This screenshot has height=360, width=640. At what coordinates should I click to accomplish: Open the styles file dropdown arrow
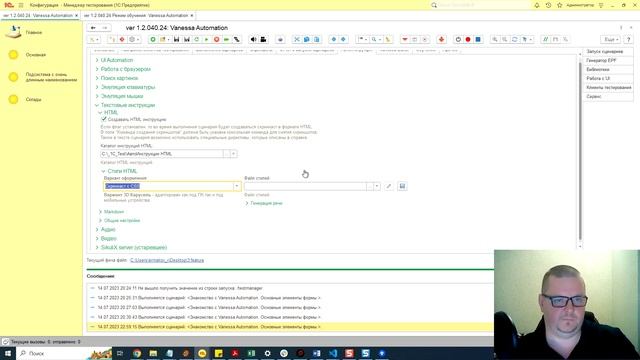[377, 186]
